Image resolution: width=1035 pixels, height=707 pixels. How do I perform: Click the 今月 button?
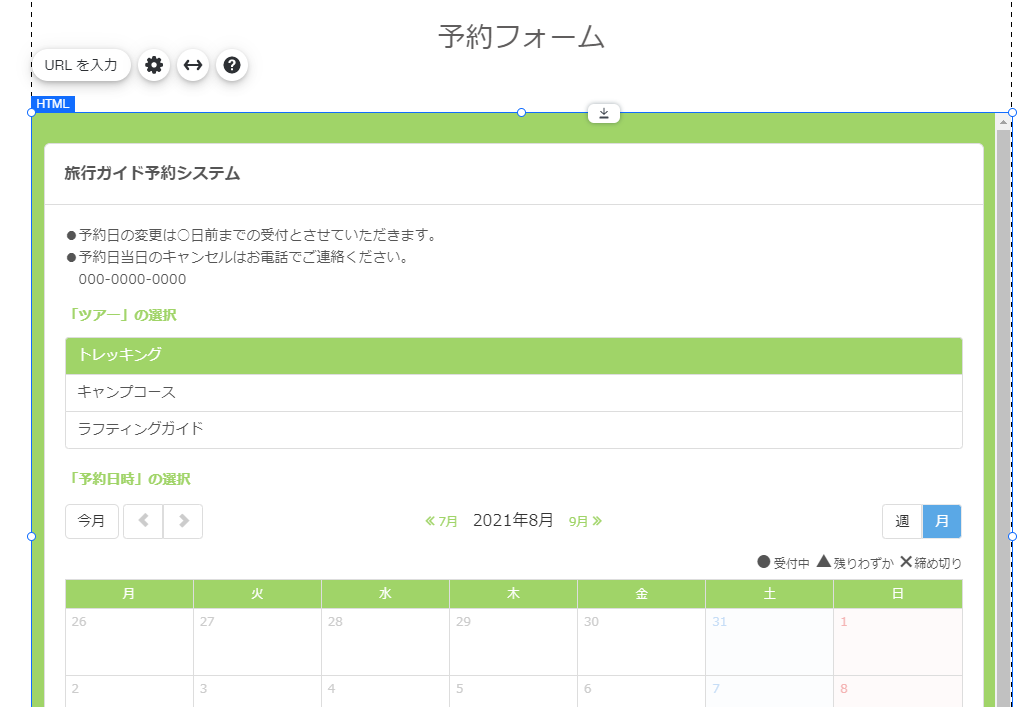[x=92, y=521]
